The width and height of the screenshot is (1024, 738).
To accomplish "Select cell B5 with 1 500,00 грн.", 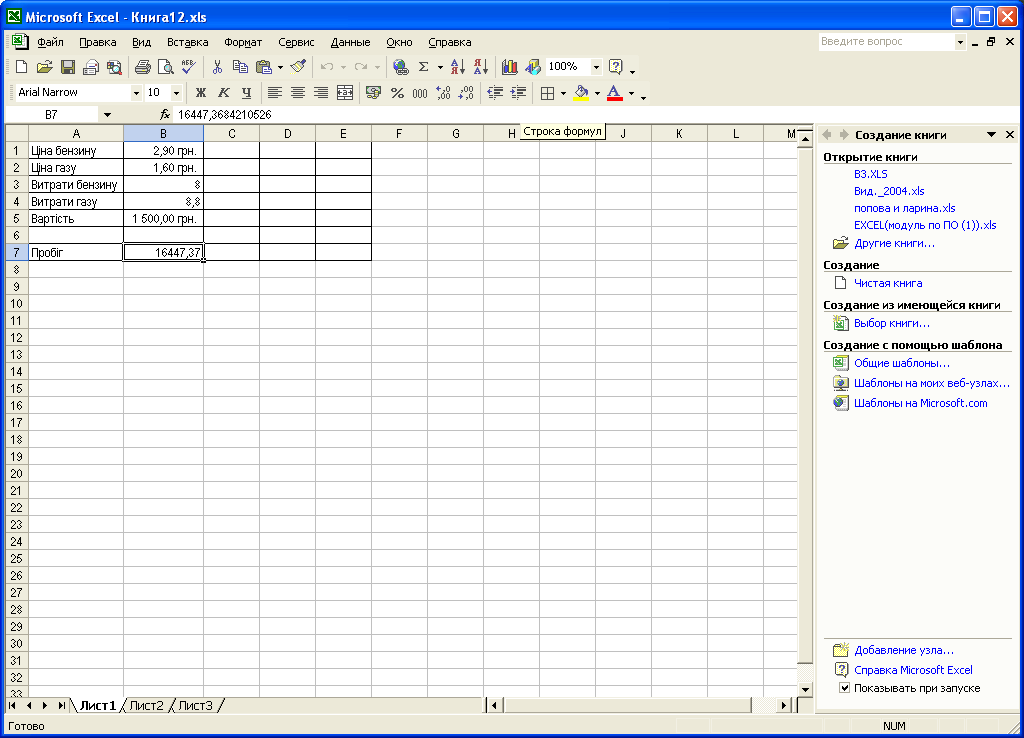I will tap(163, 218).
